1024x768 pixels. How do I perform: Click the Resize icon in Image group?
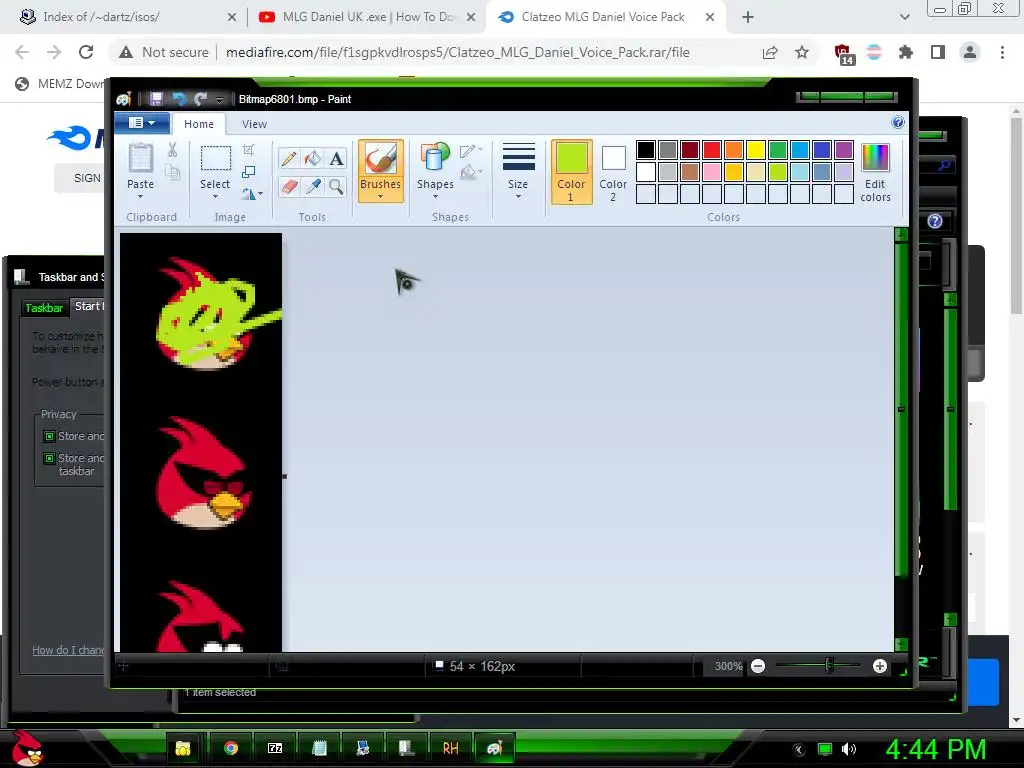tap(248, 172)
